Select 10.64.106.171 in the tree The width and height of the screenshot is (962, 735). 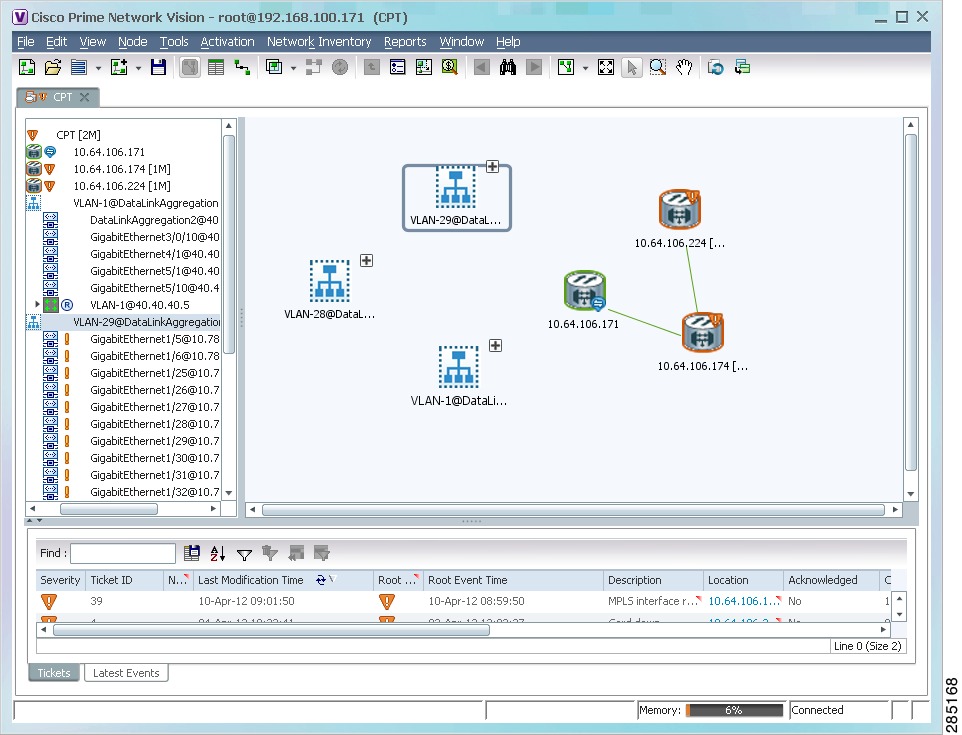pyautogui.click(x=109, y=152)
